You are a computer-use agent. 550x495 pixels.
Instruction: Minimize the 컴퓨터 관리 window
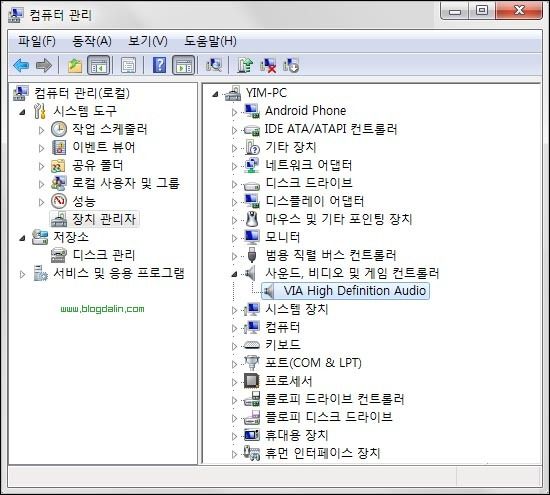tap(455, 12)
